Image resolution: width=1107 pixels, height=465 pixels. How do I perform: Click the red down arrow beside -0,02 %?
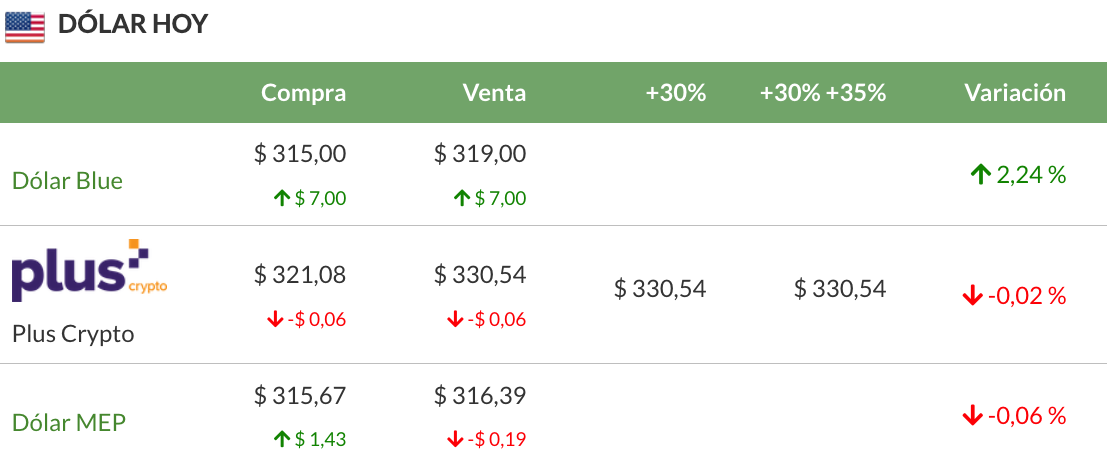971,296
